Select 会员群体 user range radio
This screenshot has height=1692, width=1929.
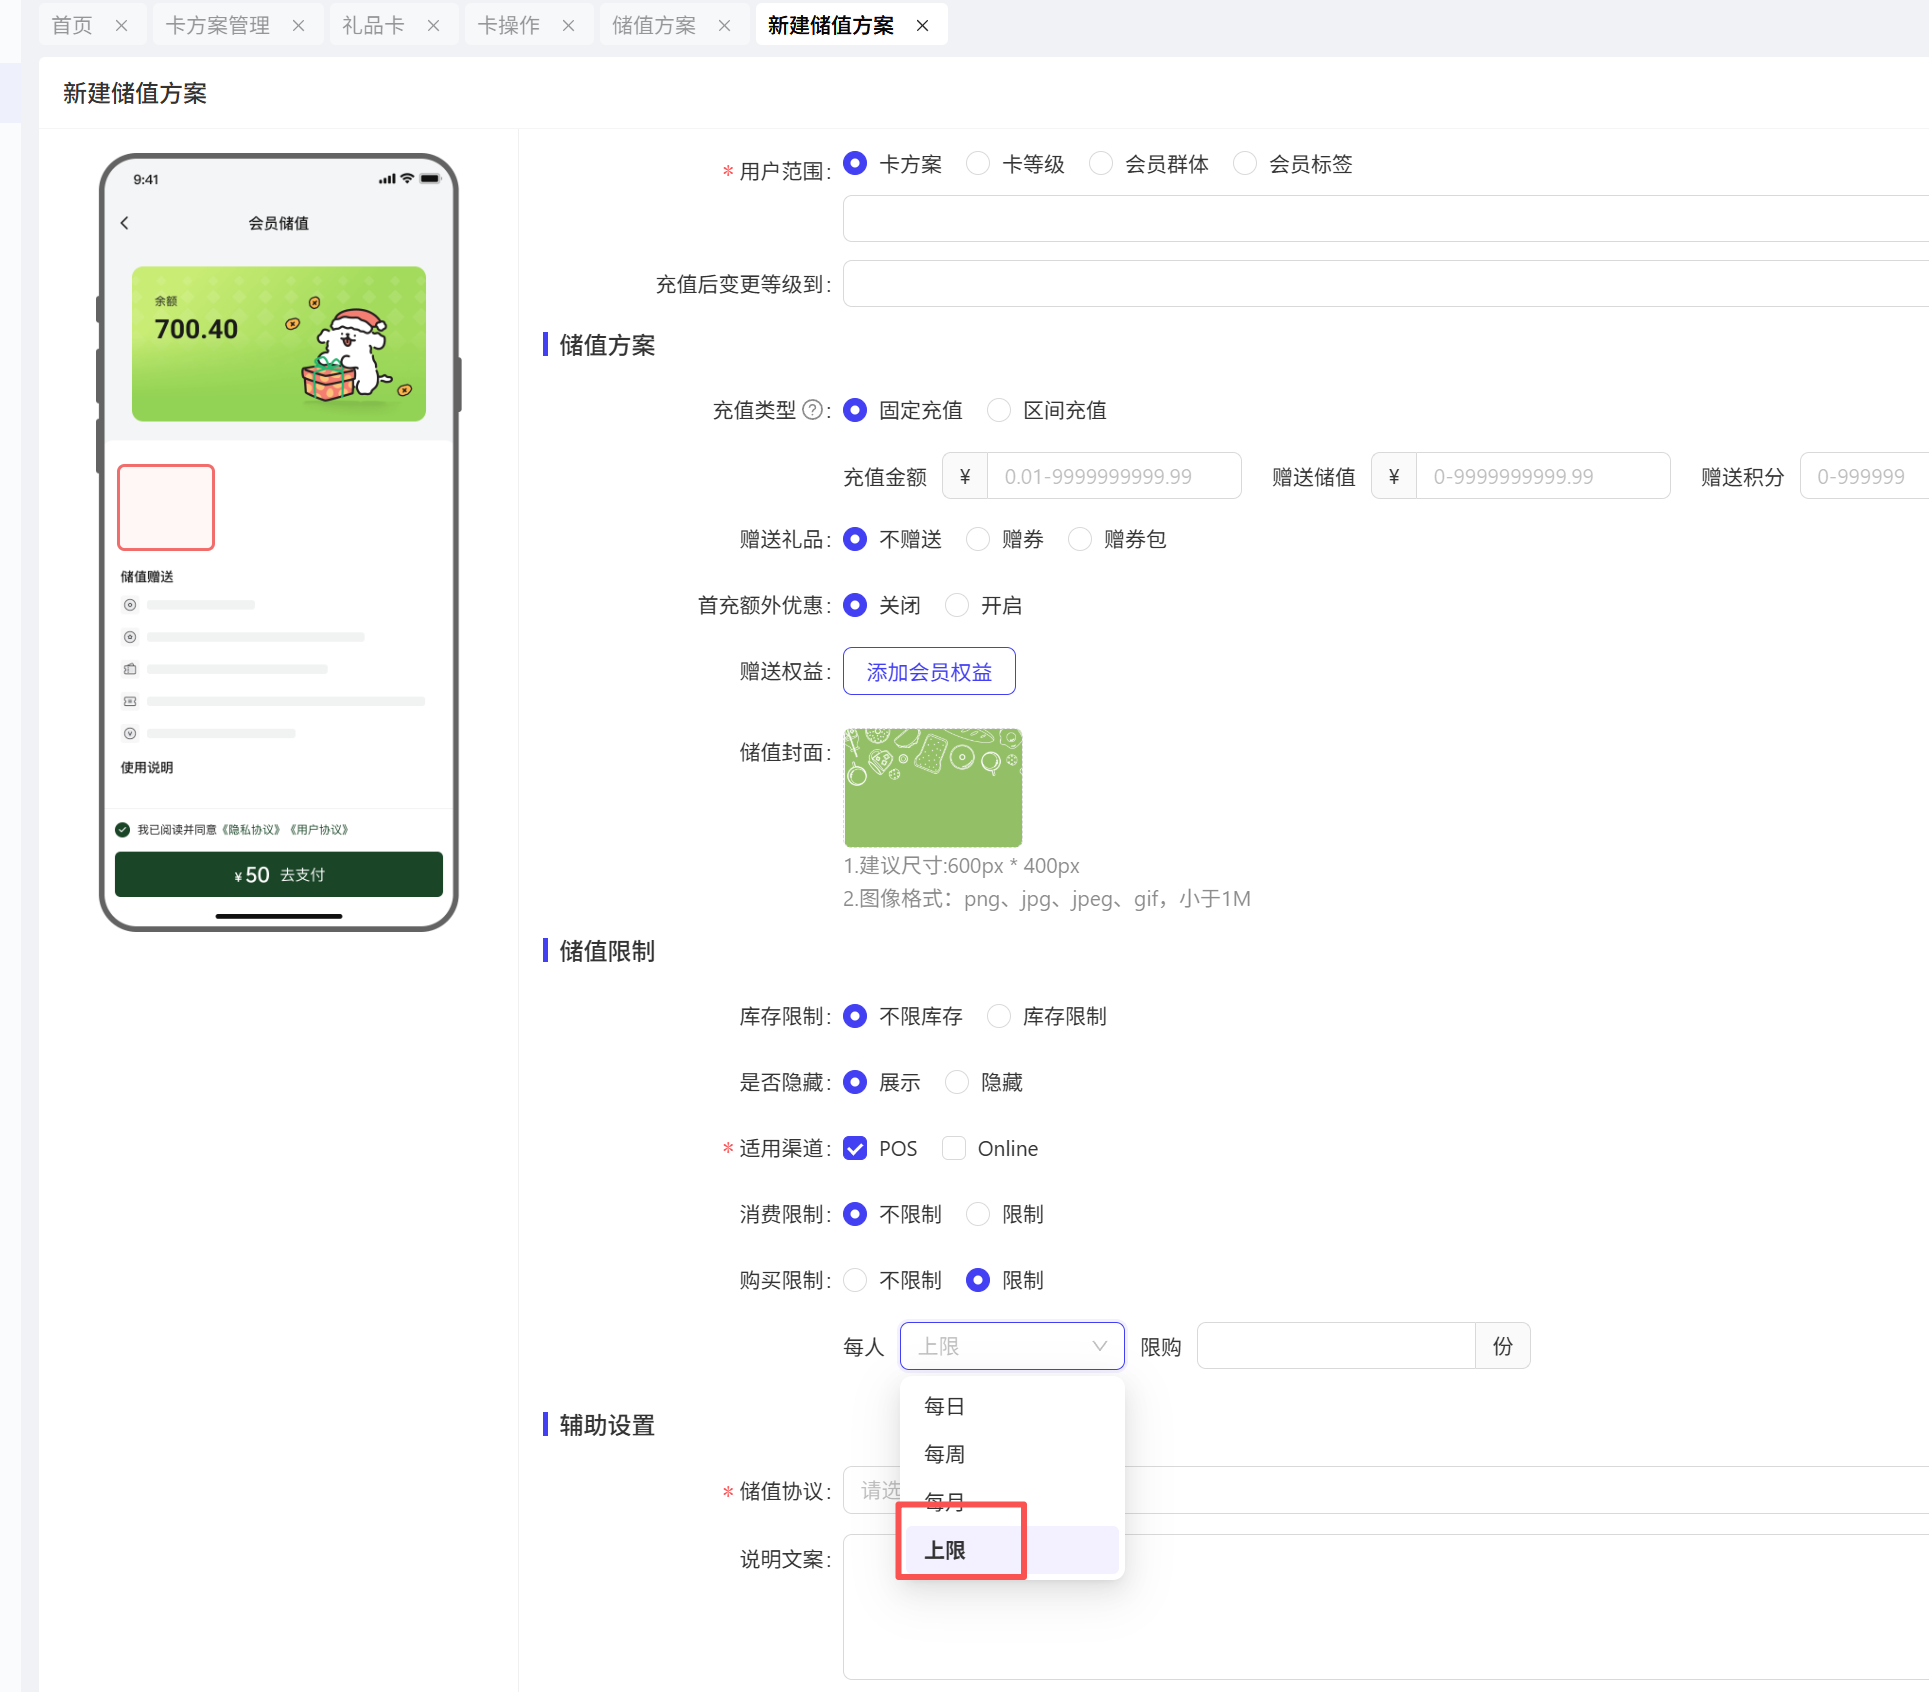[x=1101, y=164]
